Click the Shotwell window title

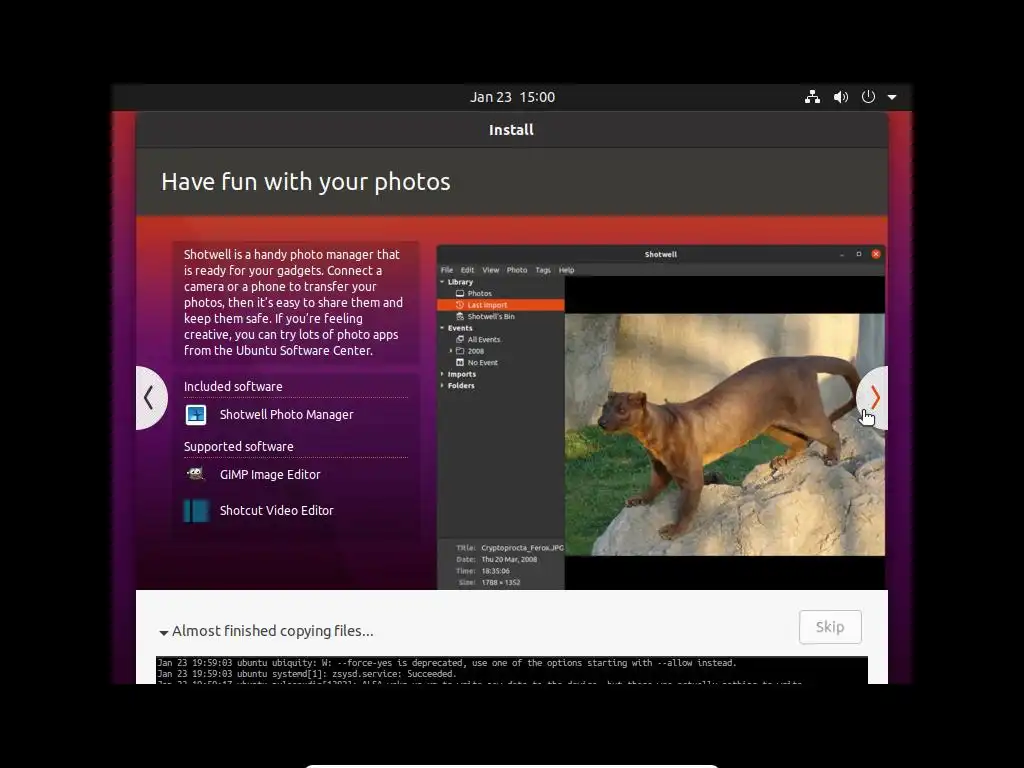click(x=661, y=255)
